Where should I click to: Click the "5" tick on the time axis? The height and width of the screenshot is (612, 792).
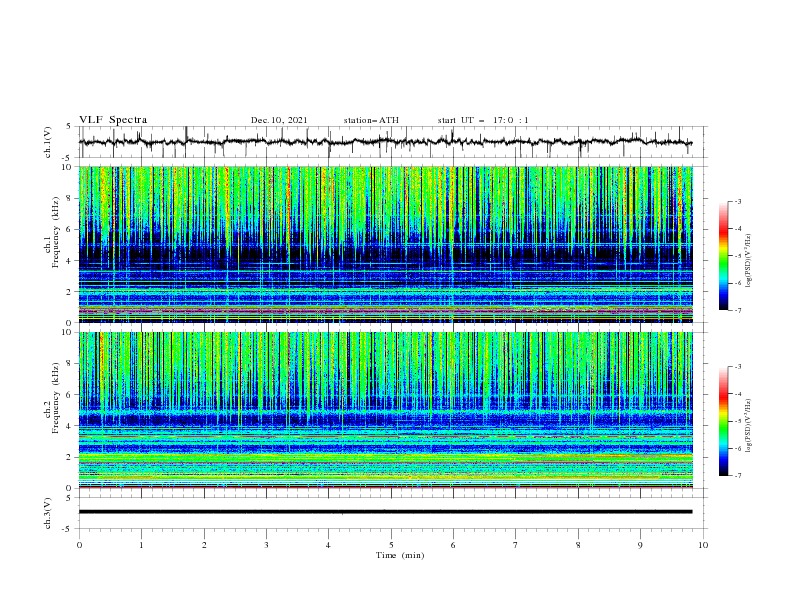(391, 545)
